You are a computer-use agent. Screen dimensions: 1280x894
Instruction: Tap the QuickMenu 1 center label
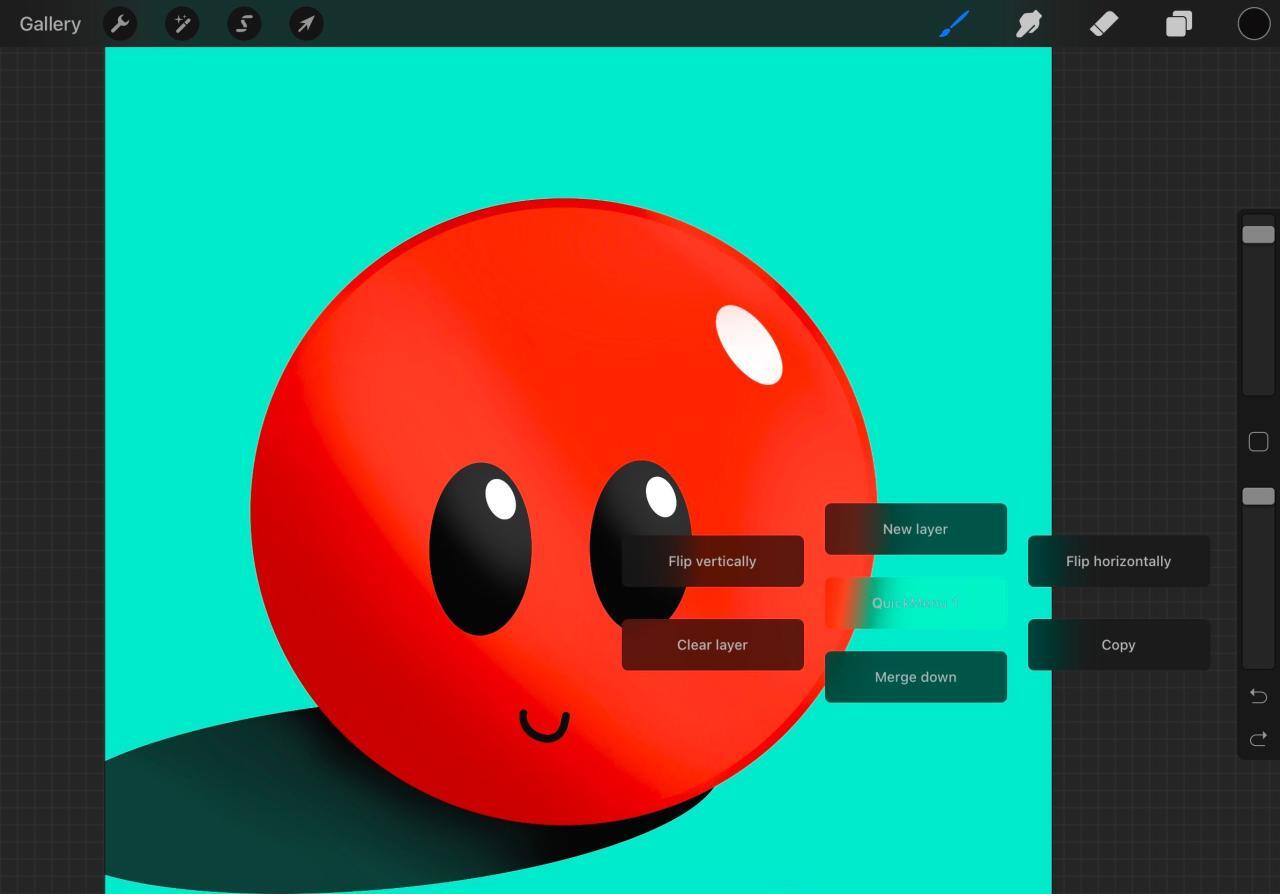[915, 603]
